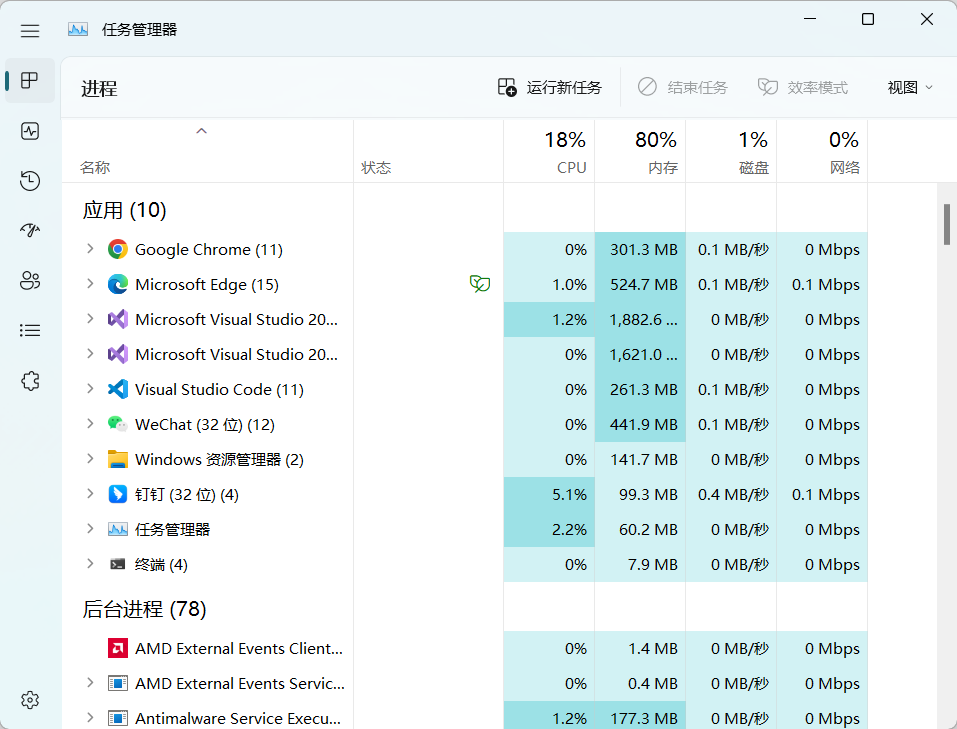Expand the Google Chrome (11) process group
Viewport: 957px width, 729px height.
tap(90, 248)
